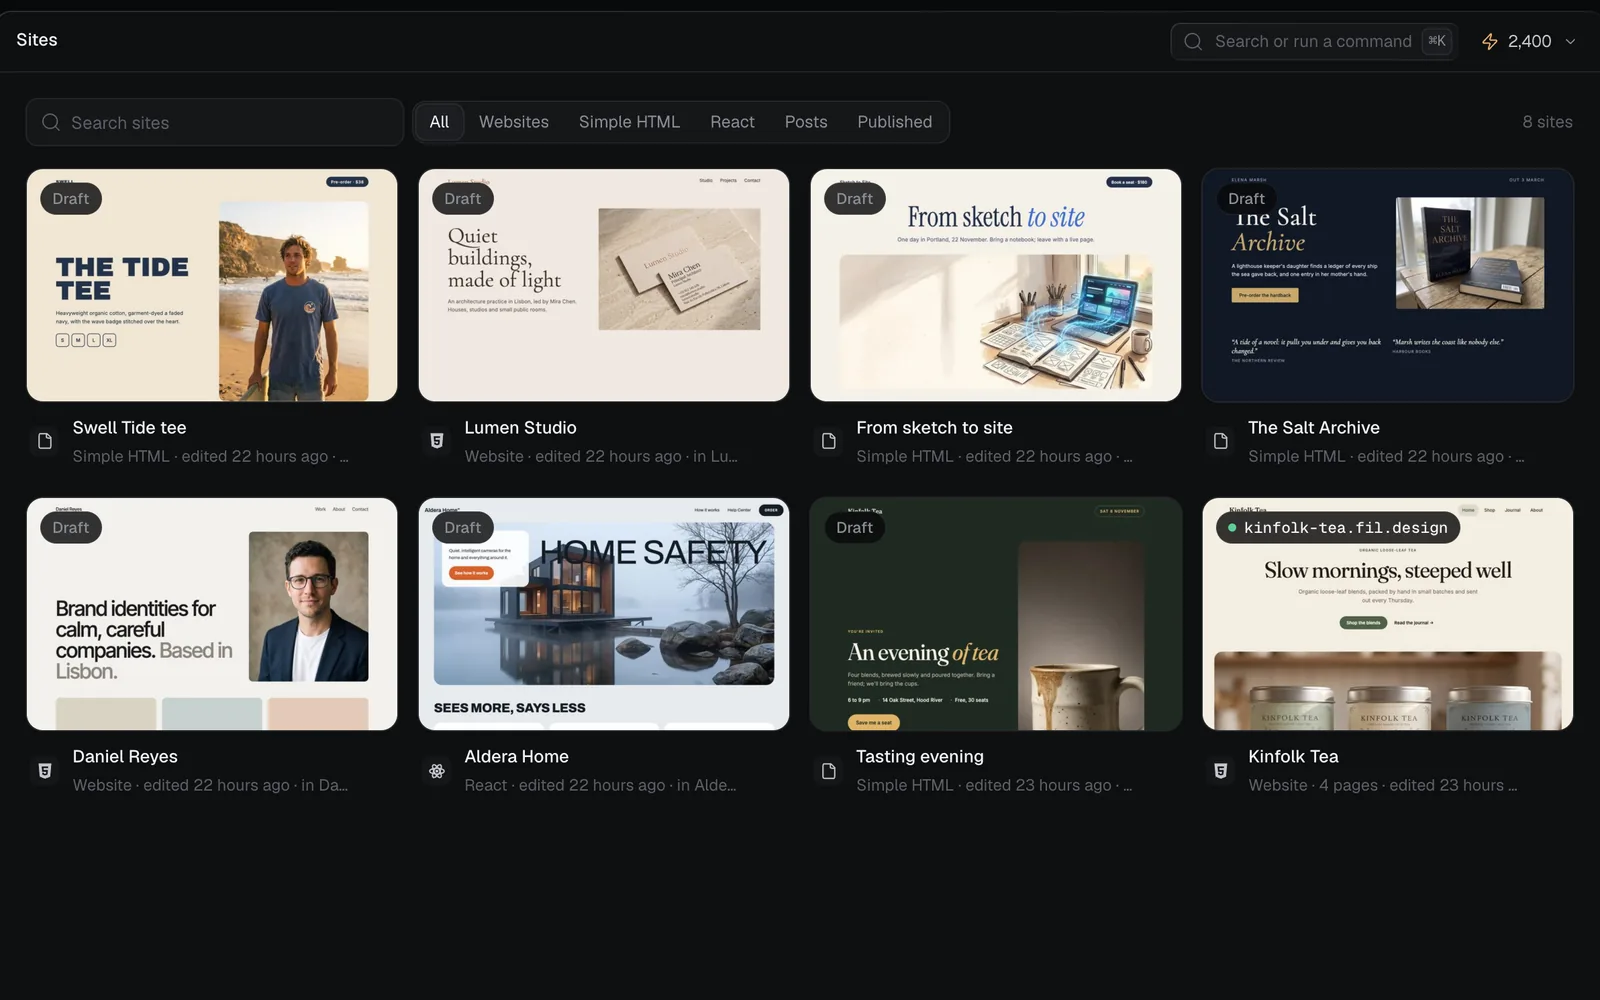
Task: Click the file icon beside From sketch to site
Action: [829, 441]
